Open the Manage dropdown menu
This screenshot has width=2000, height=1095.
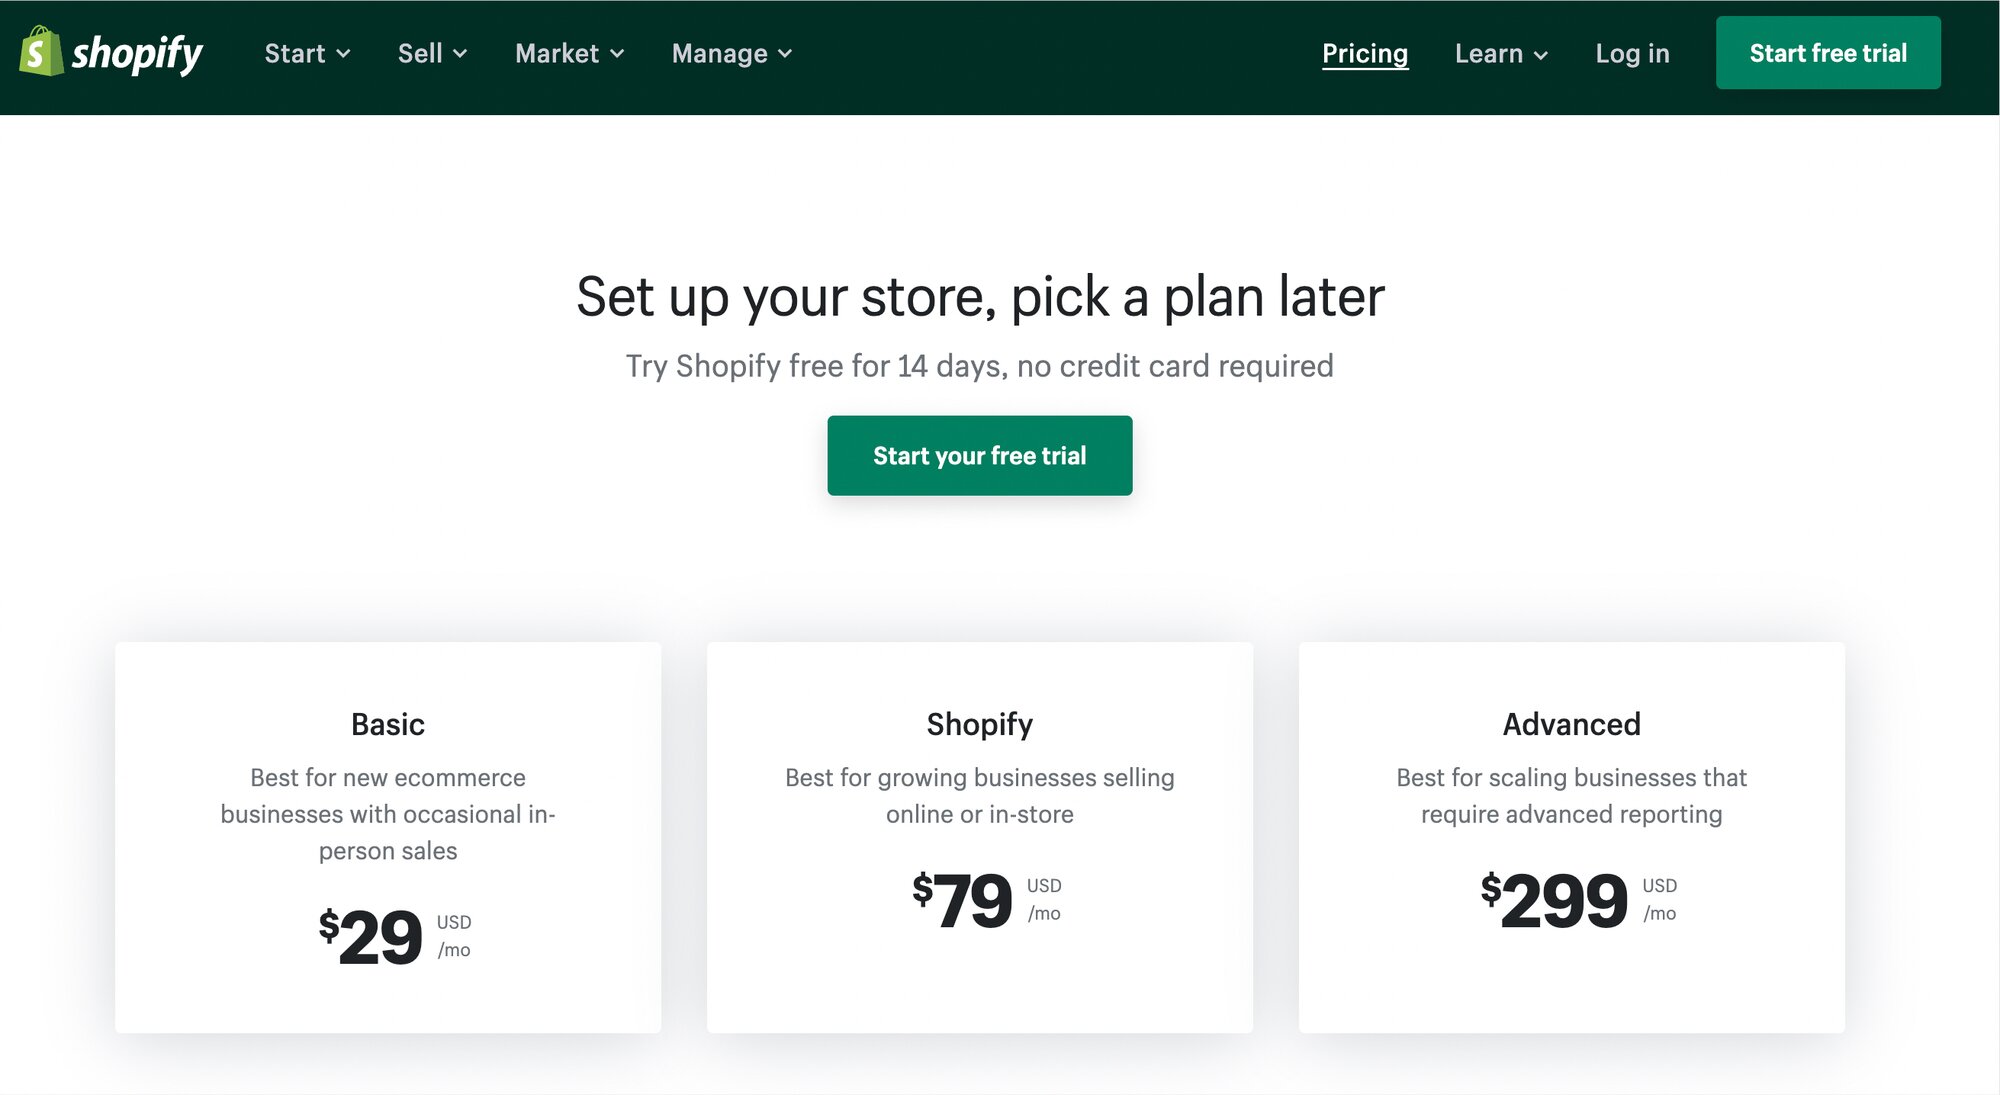731,54
